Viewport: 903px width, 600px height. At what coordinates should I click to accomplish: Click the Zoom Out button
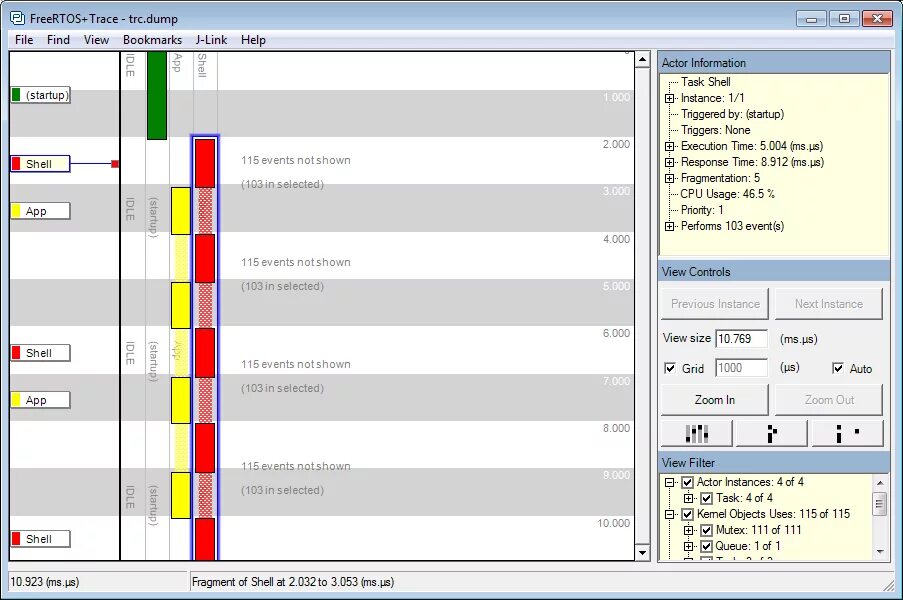[x=829, y=400]
